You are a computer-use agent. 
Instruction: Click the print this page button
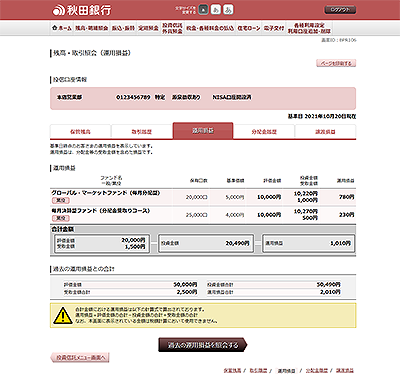point(336,63)
